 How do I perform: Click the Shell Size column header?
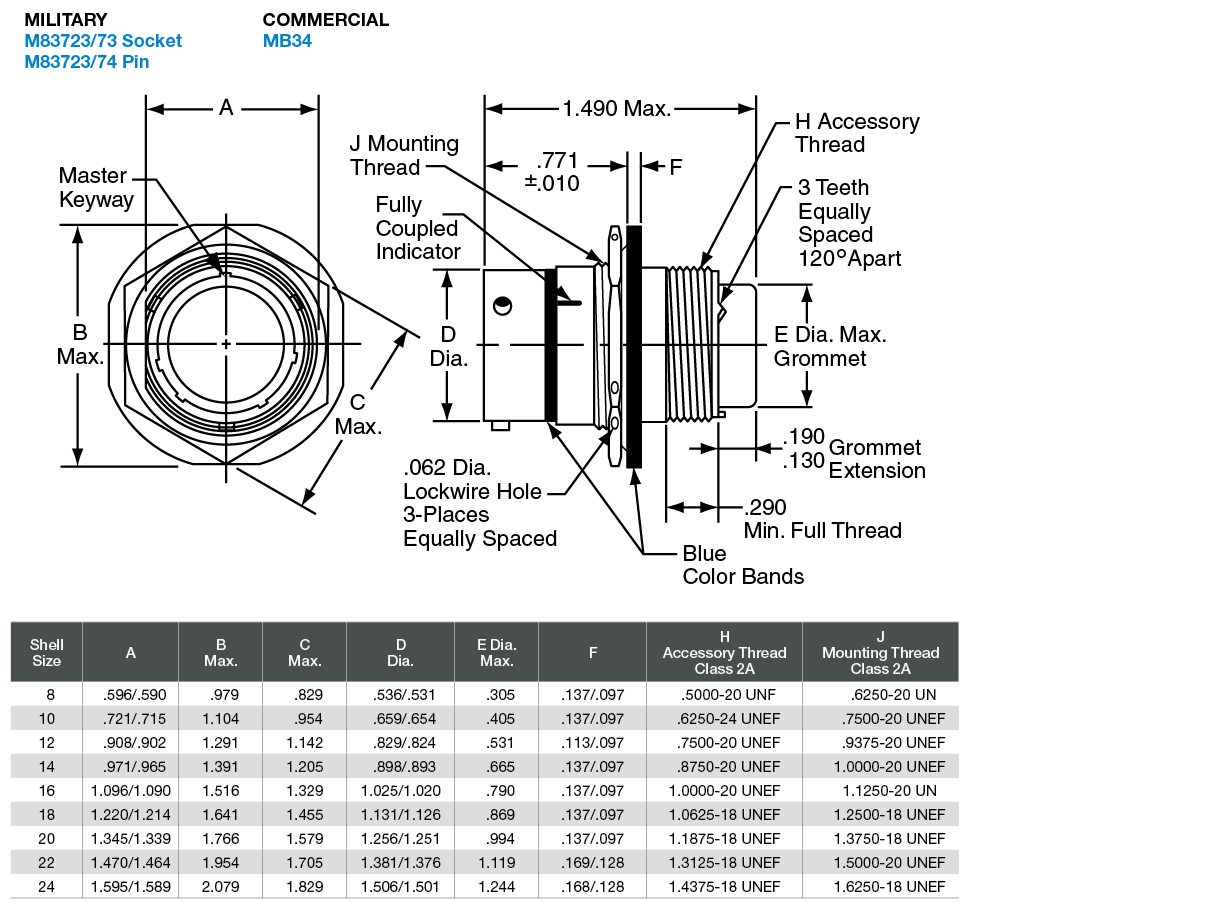(x=46, y=652)
